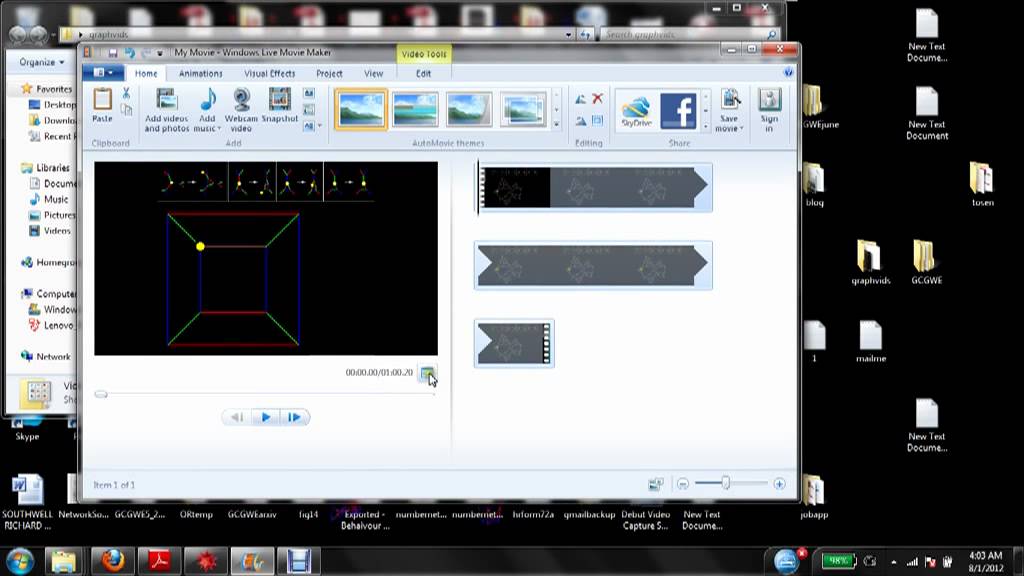Click the Cut scissors icon
Screen dimensions: 1024x576
[x=126, y=93]
